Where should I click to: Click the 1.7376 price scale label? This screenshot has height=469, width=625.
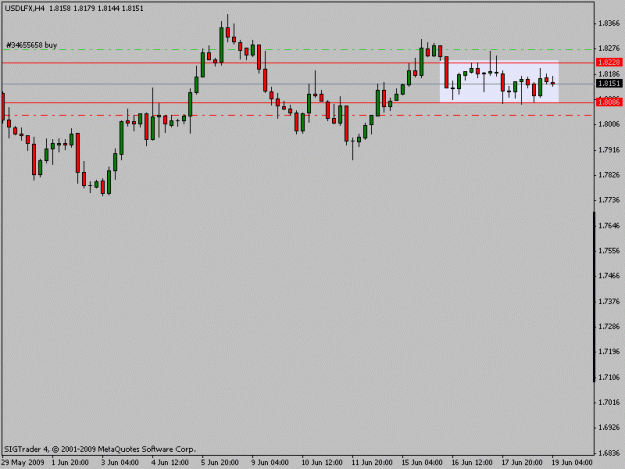pos(609,301)
